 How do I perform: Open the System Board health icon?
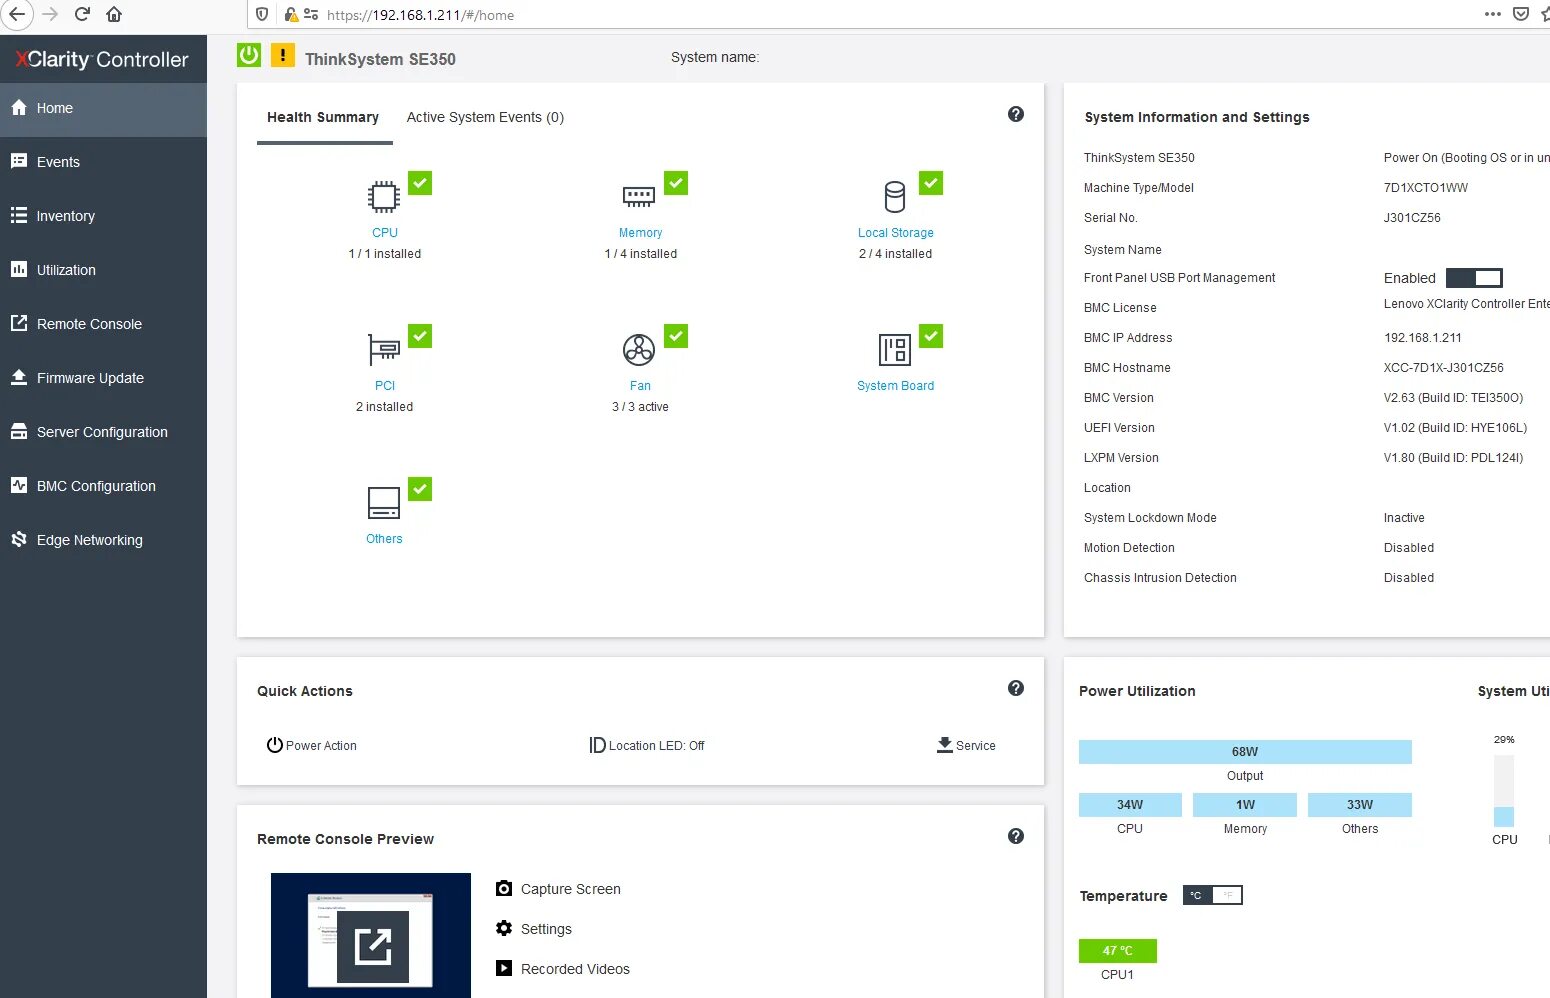pos(895,350)
